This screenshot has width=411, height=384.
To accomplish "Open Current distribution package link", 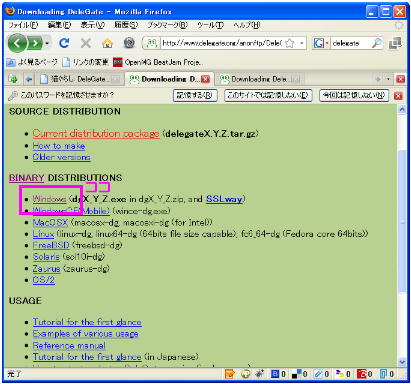I will pyautogui.click(x=96, y=133).
